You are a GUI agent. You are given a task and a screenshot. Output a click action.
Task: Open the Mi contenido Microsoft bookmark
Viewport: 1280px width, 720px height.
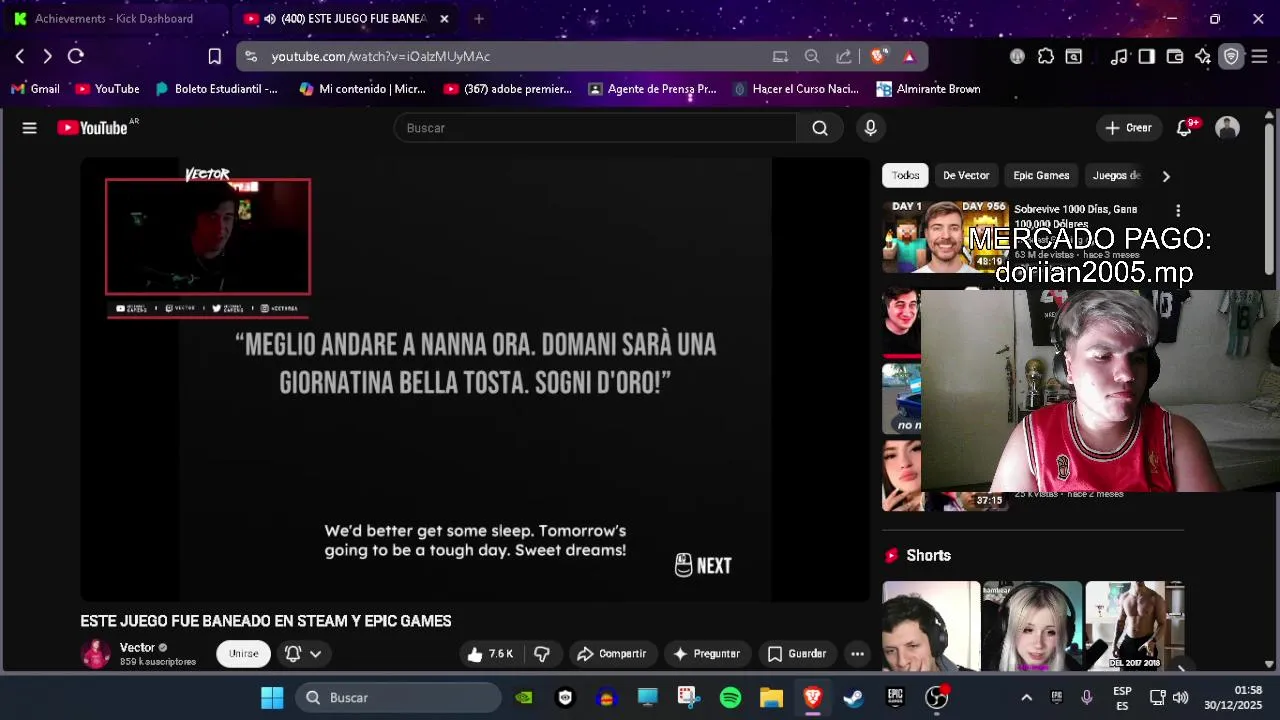click(x=362, y=89)
